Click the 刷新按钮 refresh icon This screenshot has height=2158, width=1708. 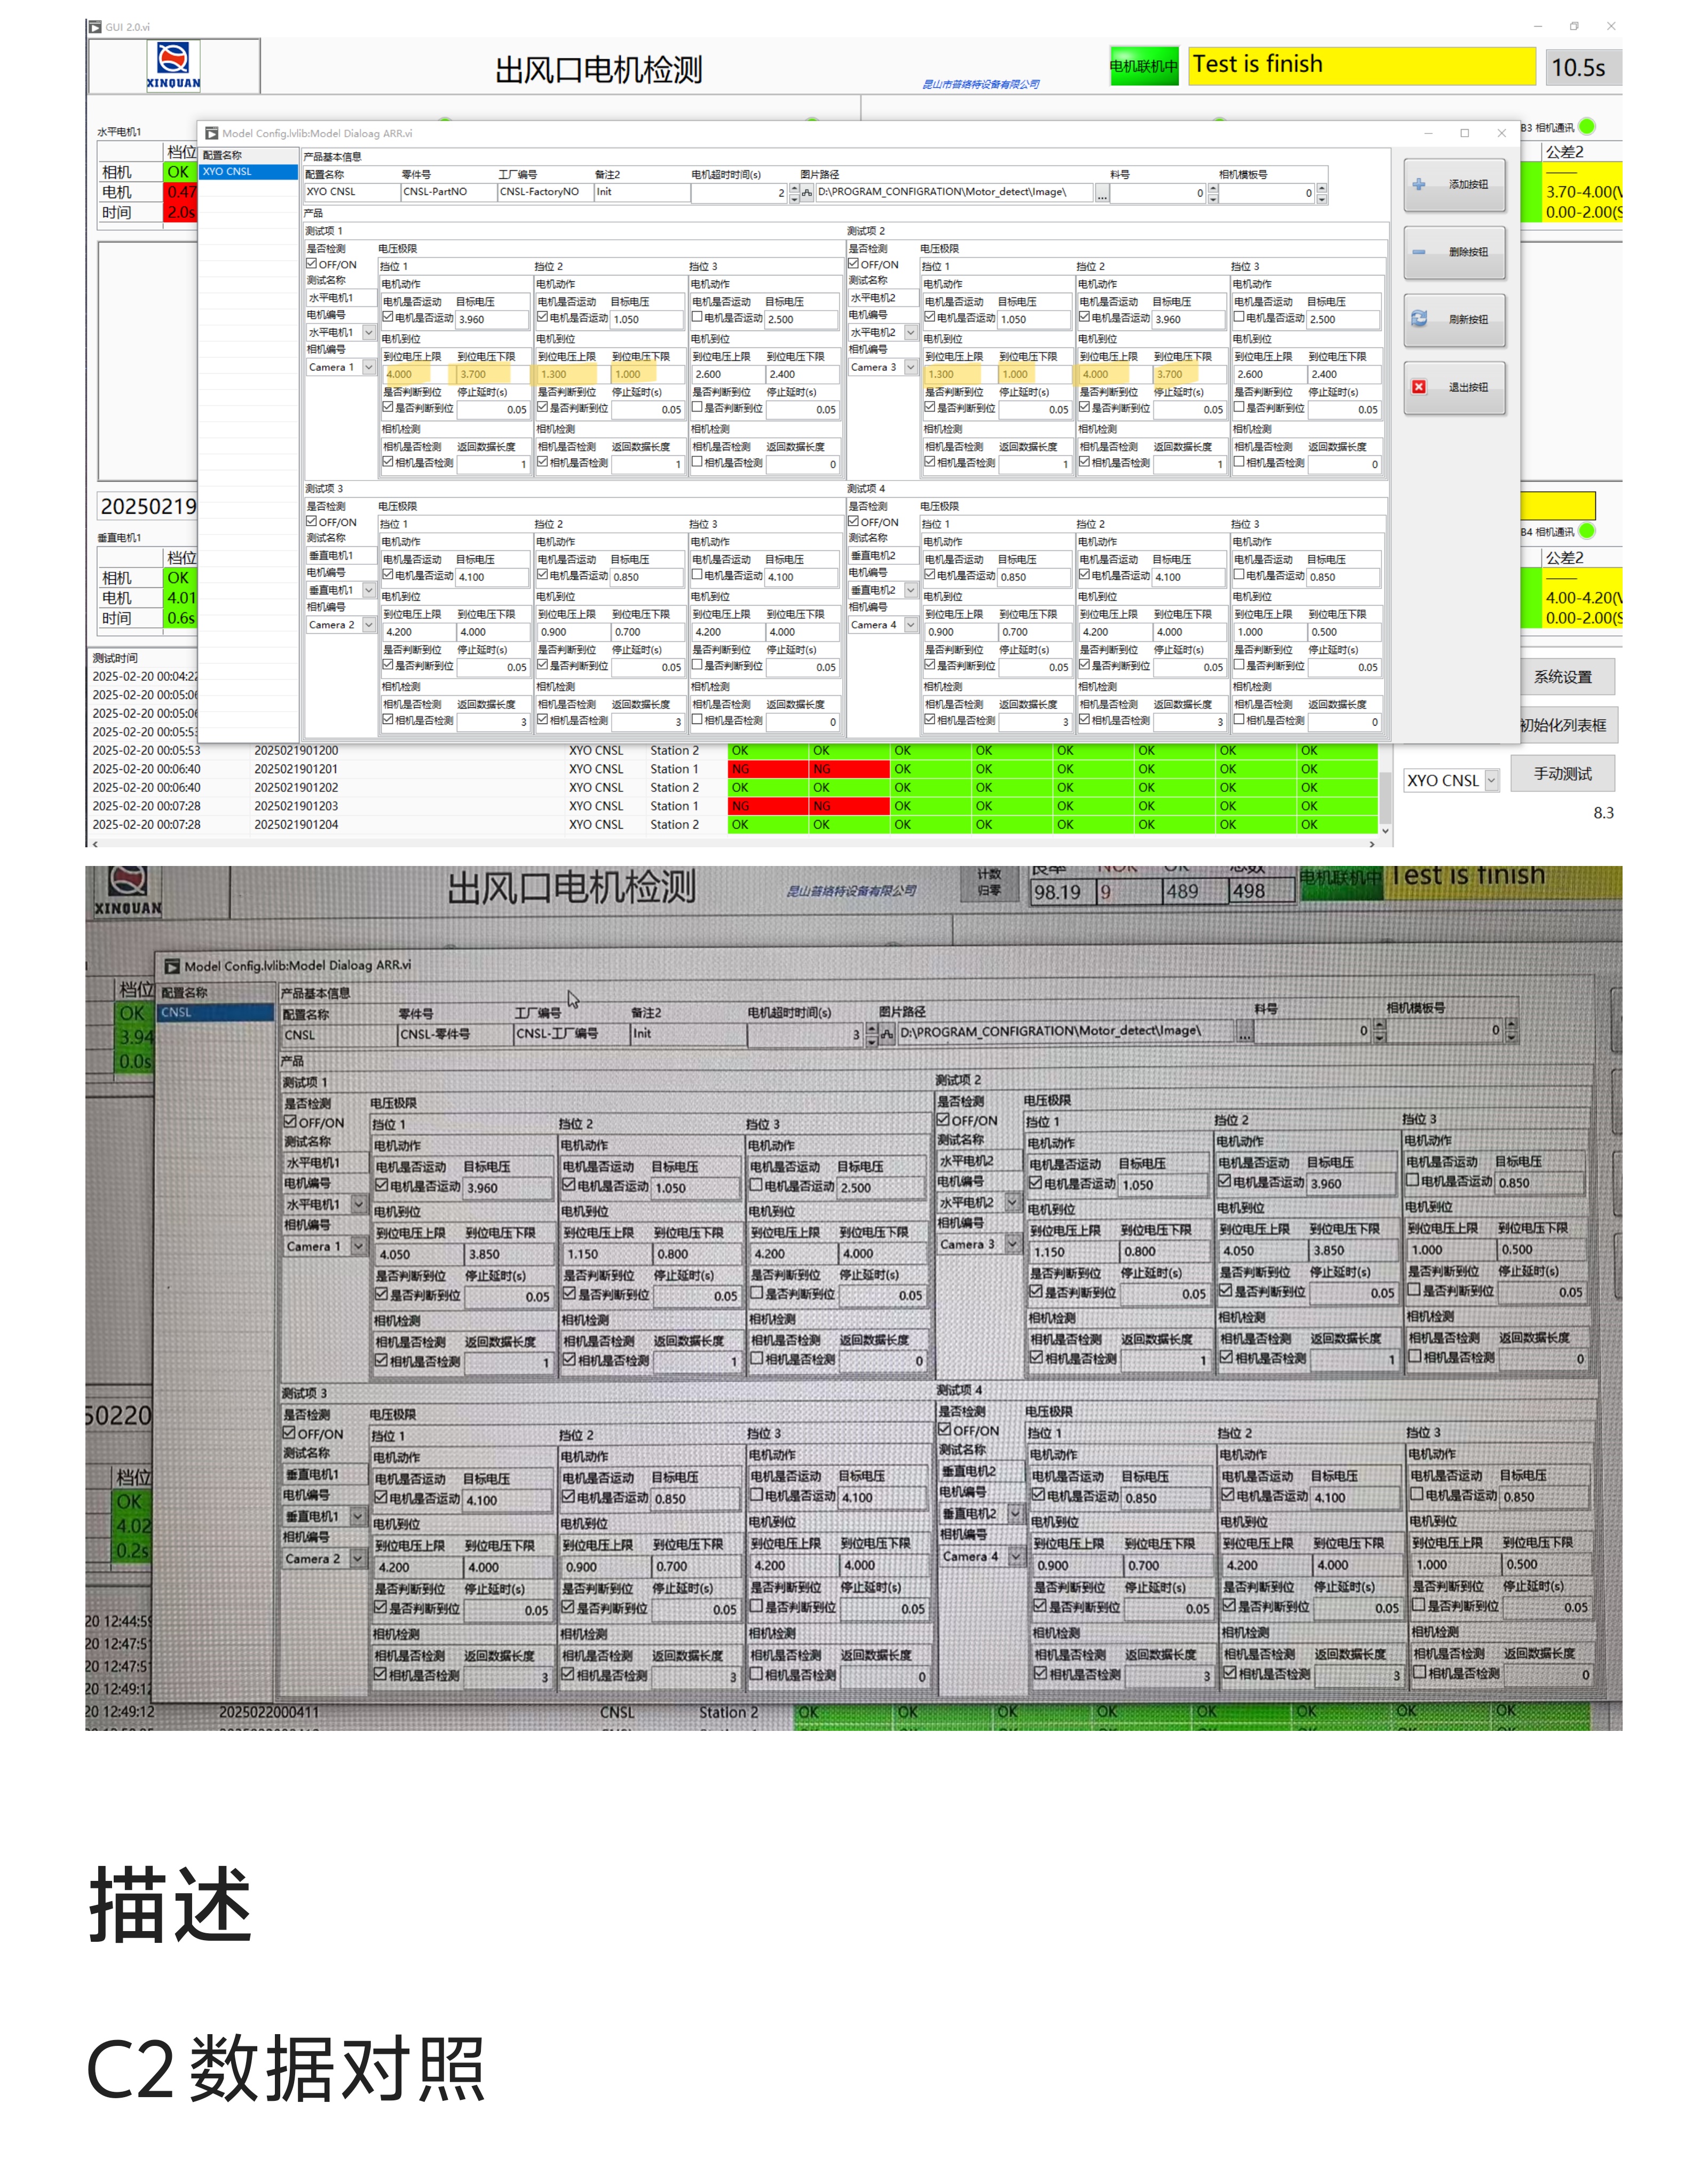[x=1418, y=319]
